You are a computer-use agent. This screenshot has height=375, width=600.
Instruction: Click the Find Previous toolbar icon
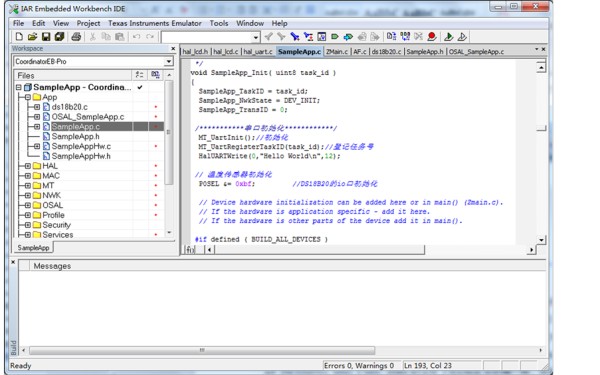[268, 37]
